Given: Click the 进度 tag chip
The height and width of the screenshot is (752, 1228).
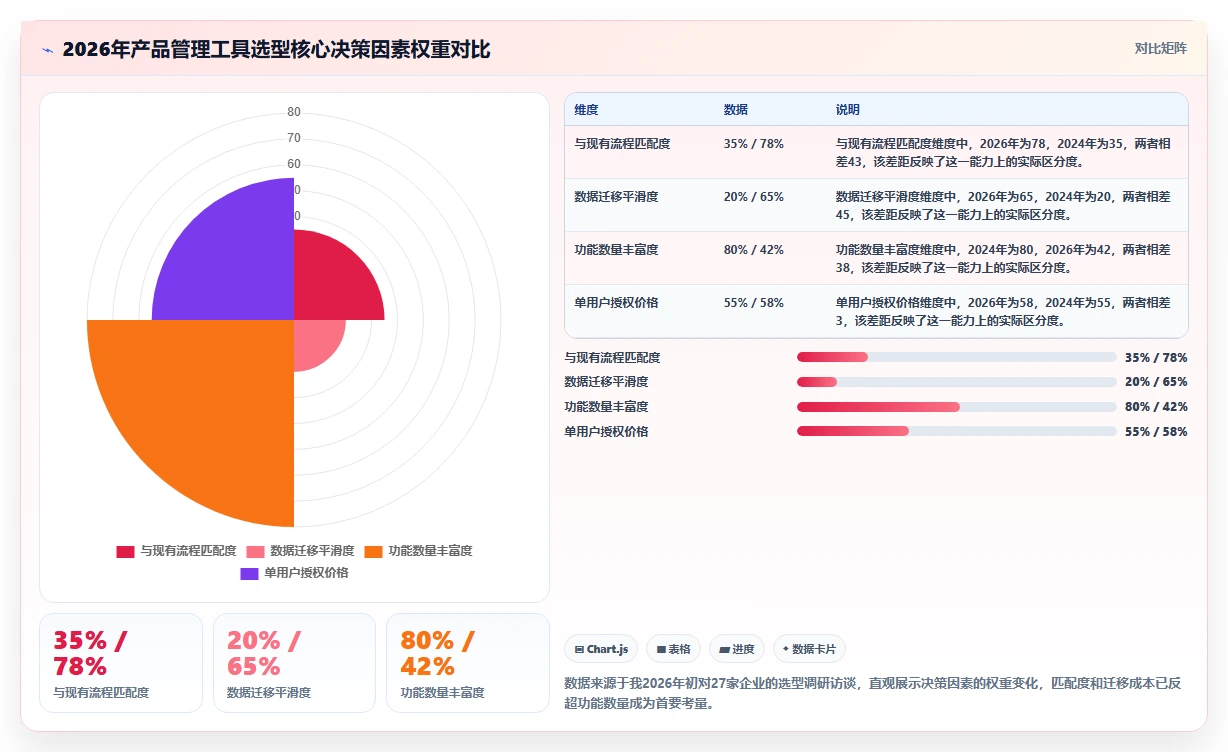Looking at the screenshot, I should pos(737,649).
